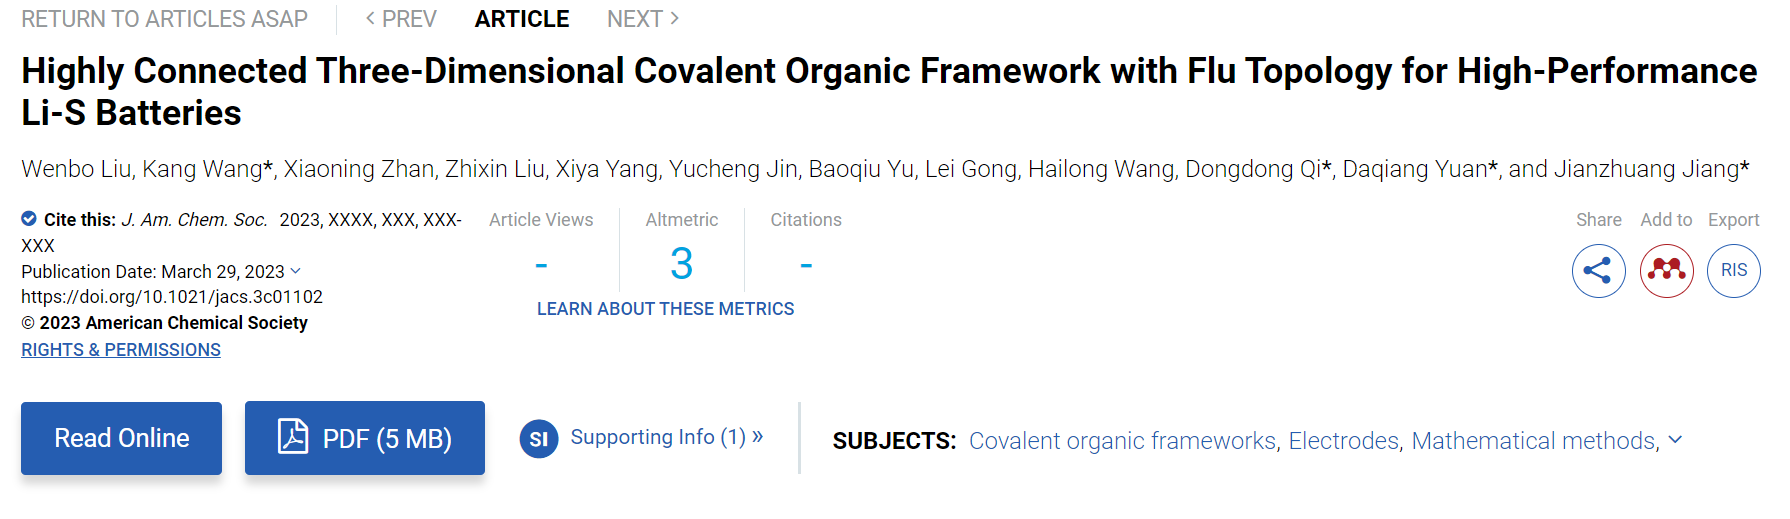Screen dimensions: 1790x519
Task: Expand the full subjects list chevron
Action: point(1676,440)
